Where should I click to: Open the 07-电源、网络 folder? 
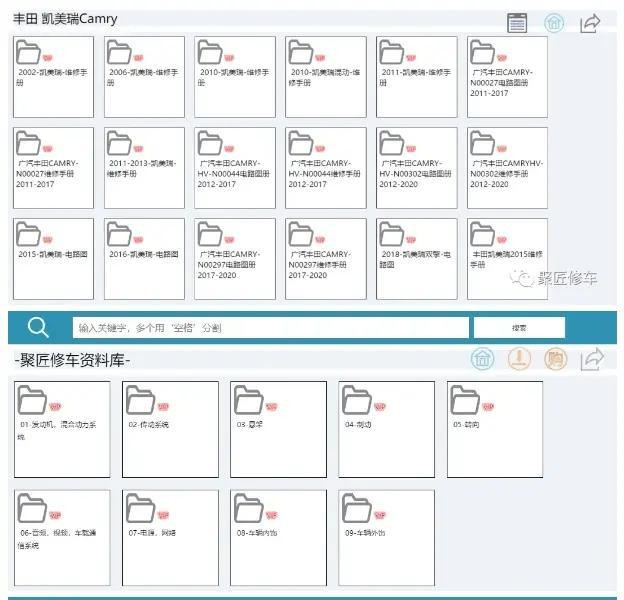click(170, 538)
